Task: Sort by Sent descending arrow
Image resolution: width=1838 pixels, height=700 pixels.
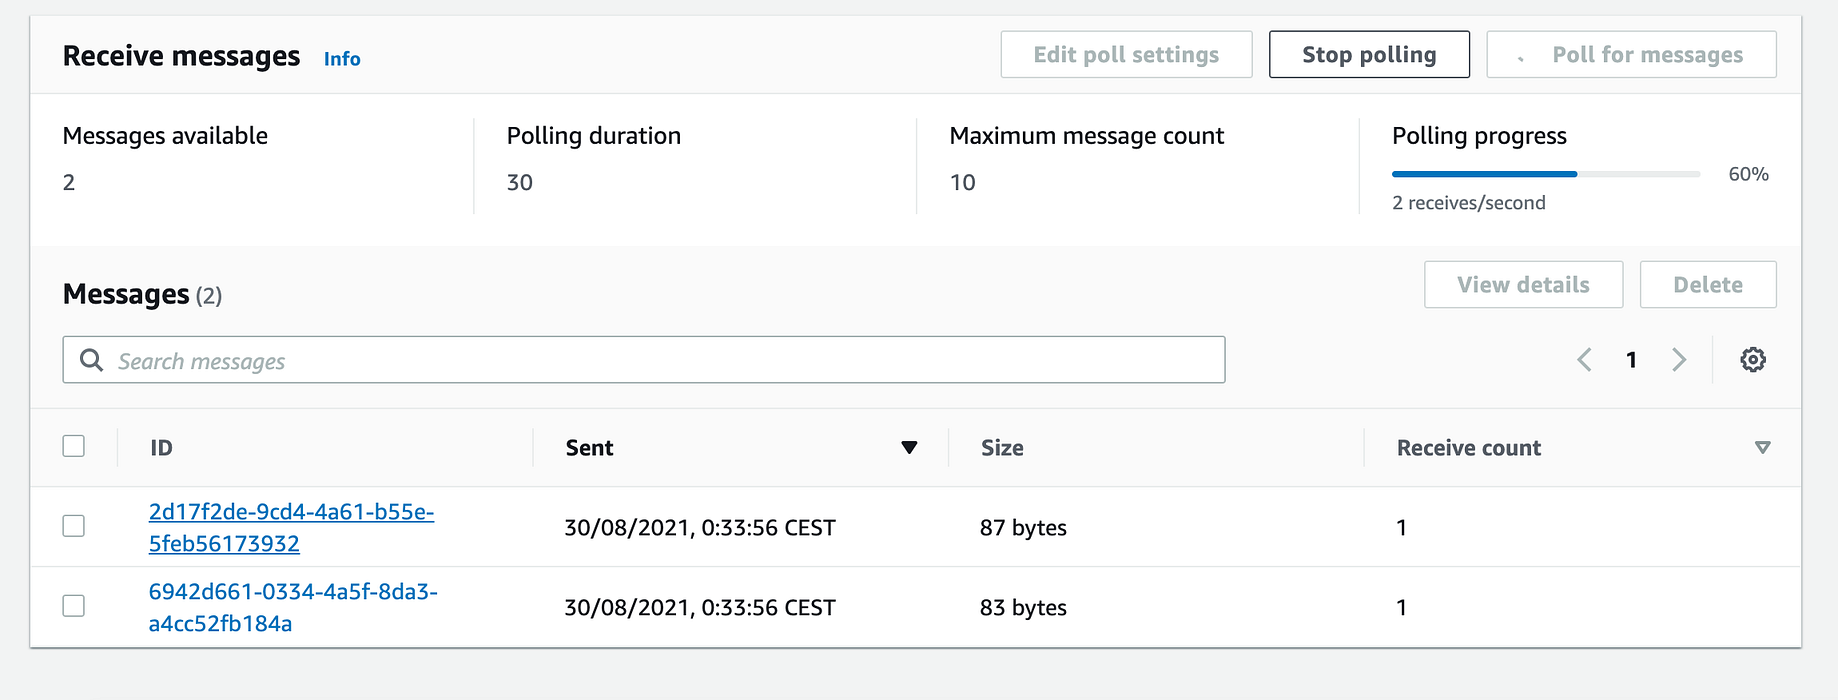Action: coord(909,448)
